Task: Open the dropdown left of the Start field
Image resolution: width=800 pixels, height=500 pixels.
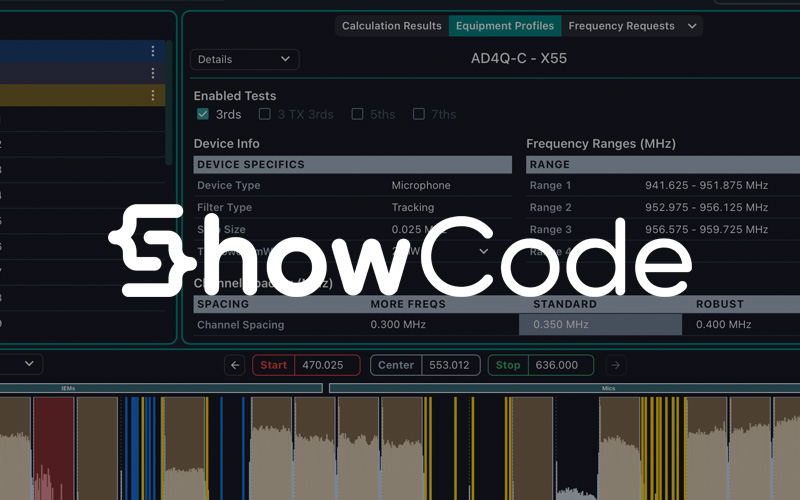Action: point(29,364)
